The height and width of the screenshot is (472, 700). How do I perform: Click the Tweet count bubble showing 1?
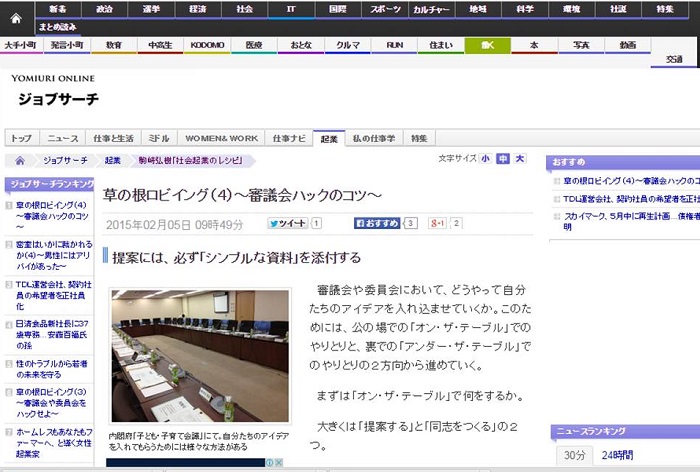point(316,223)
